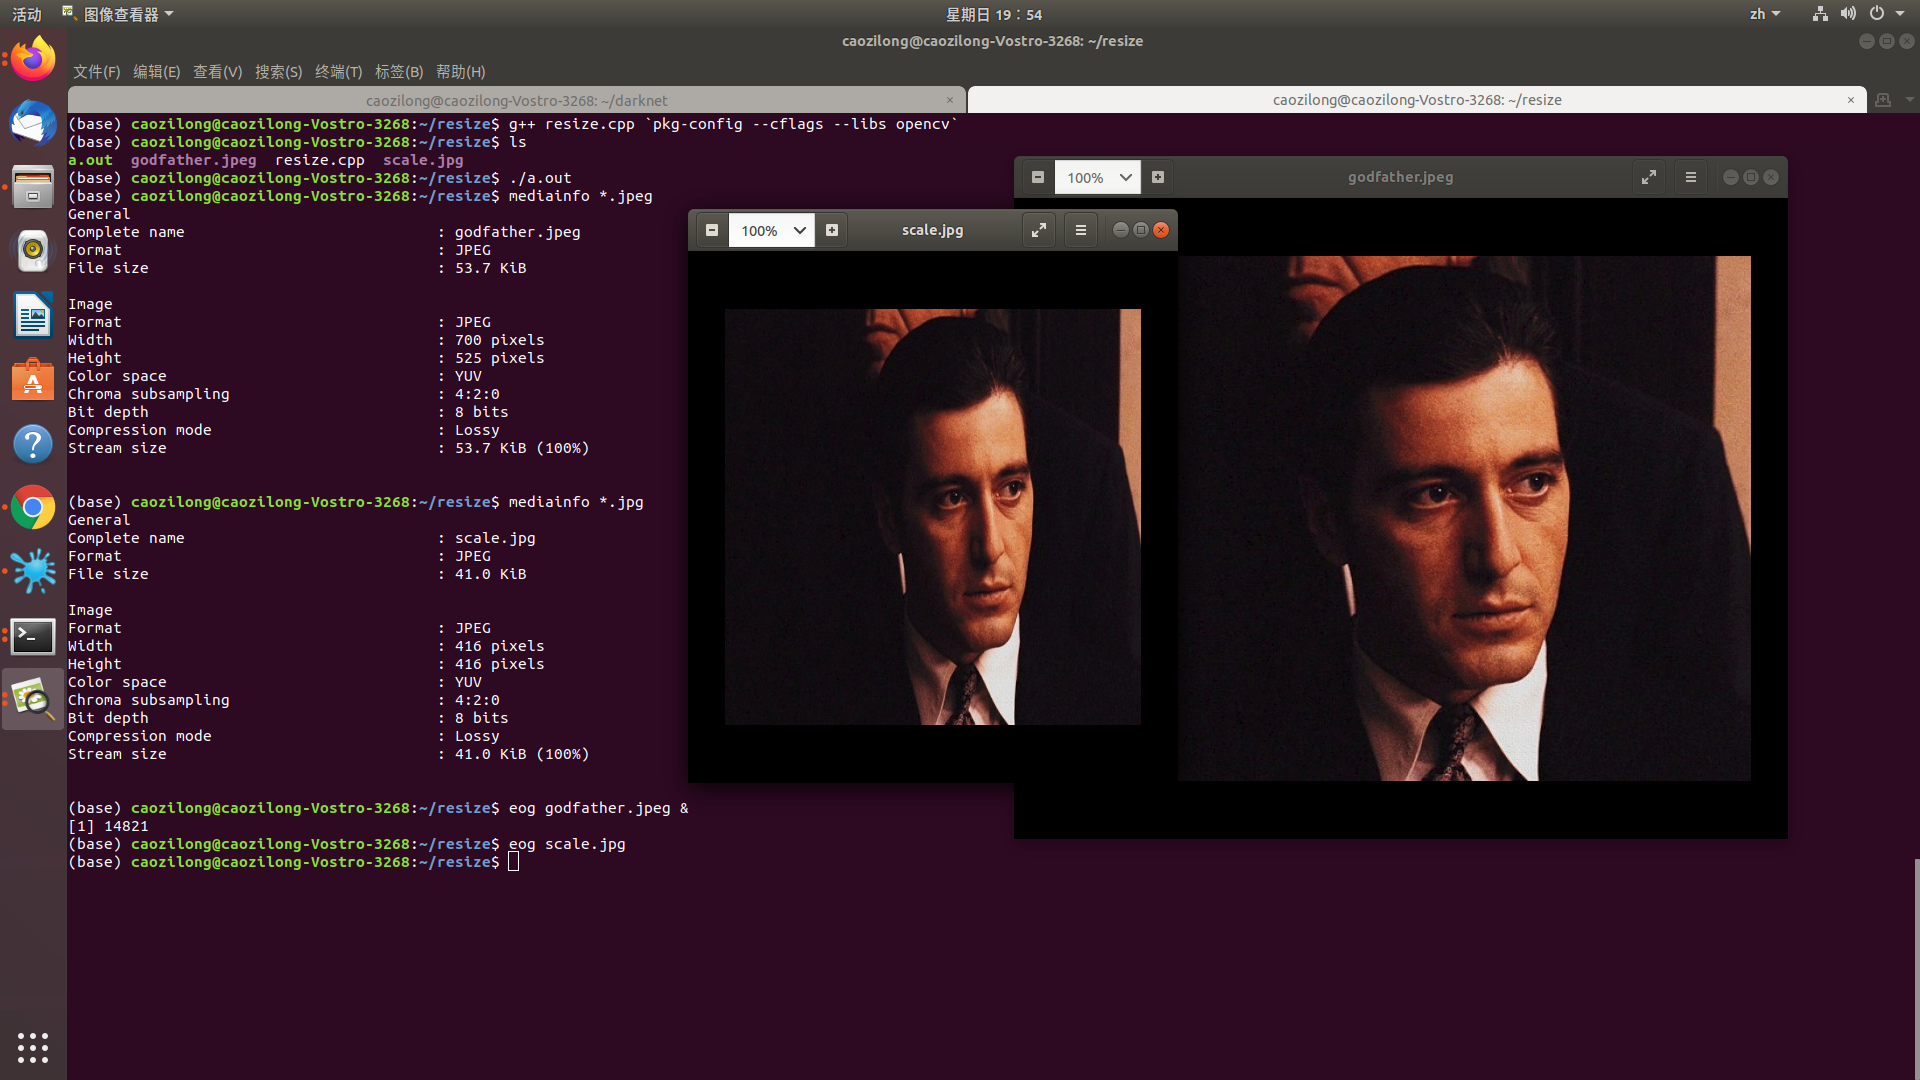
Task: Zoom out in godfather.jpeg viewer
Action: point(1038,177)
